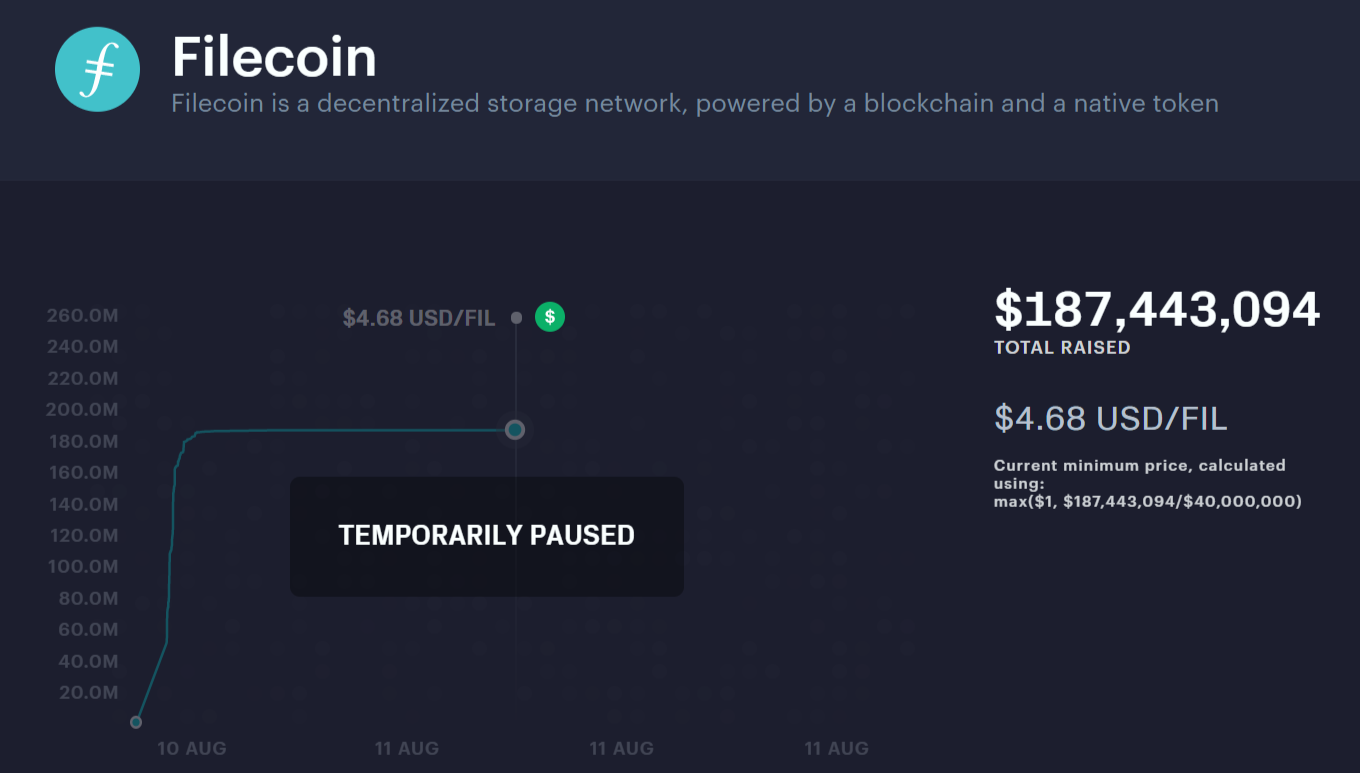Click the vertical marker line on the chart
1360x773 pixels.
(515, 380)
